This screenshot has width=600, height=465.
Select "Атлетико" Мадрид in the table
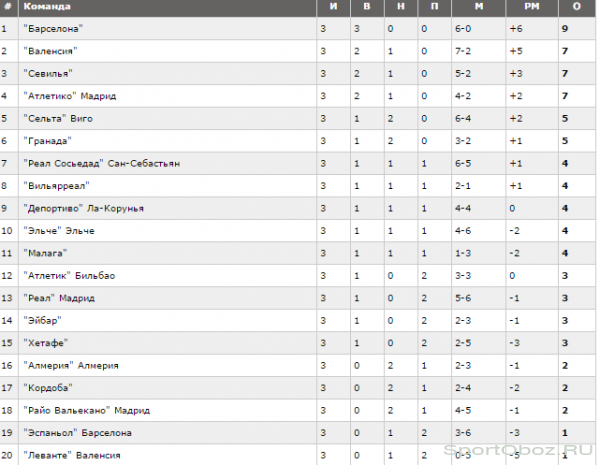coord(70,96)
